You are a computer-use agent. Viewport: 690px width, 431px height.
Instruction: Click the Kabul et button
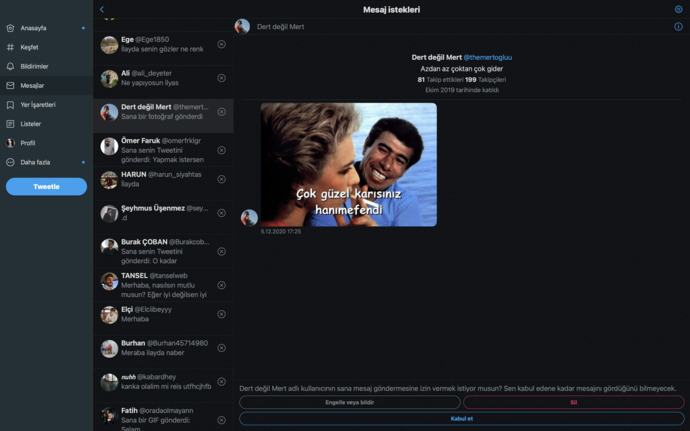pos(462,419)
